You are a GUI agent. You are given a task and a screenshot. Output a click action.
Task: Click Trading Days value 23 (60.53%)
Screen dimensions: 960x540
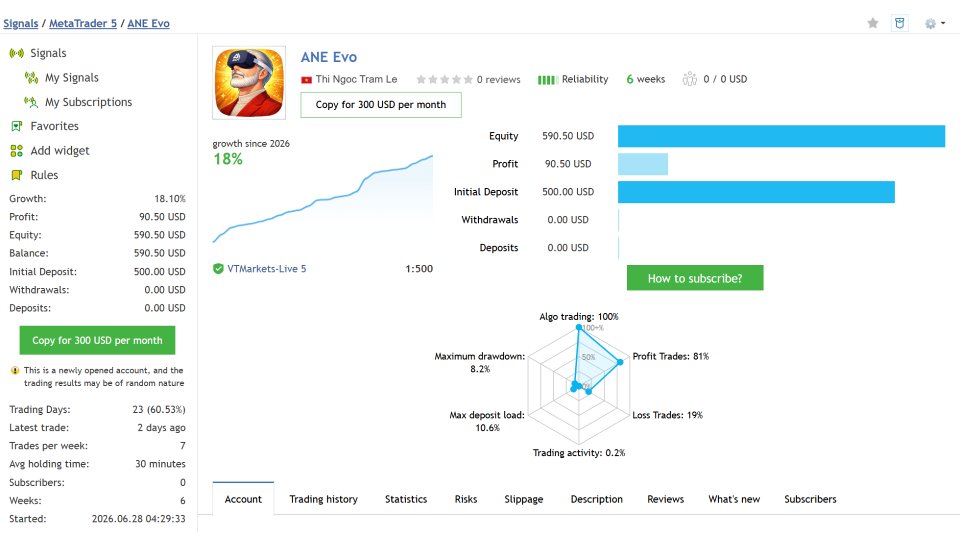pyautogui.click(x=159, y=410)
